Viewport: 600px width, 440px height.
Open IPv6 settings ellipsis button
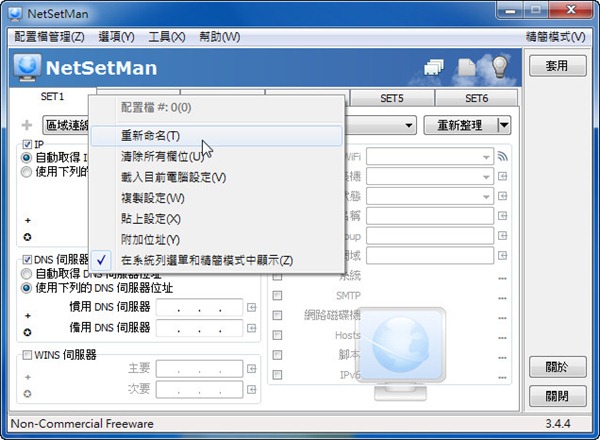coord(502,377)
